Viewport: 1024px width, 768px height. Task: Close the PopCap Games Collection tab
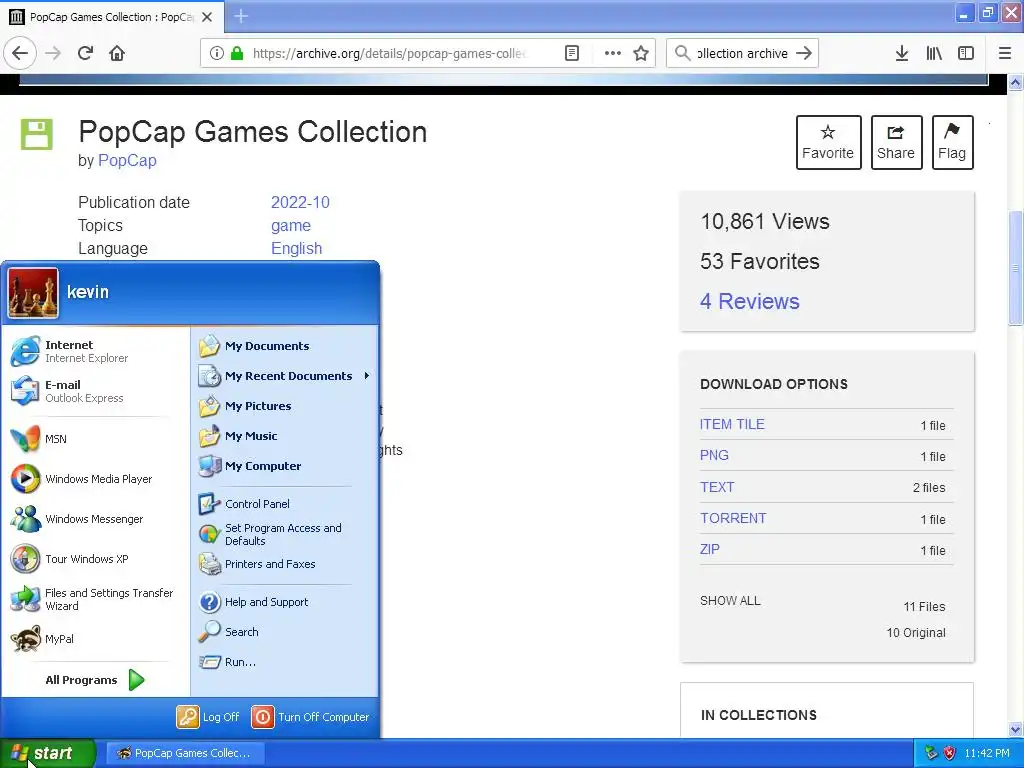207,17
